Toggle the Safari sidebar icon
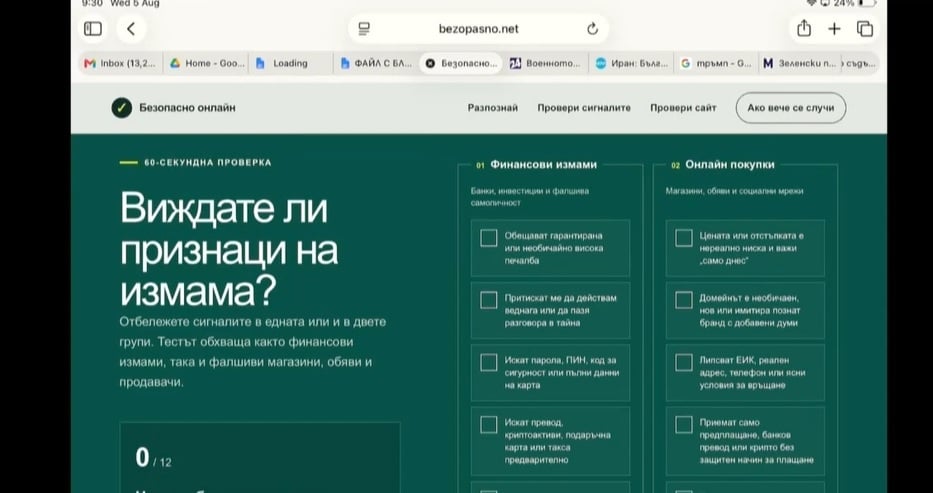Image resolution: width=933 pixels, height=493 pixels. click(x=93, y=29)
